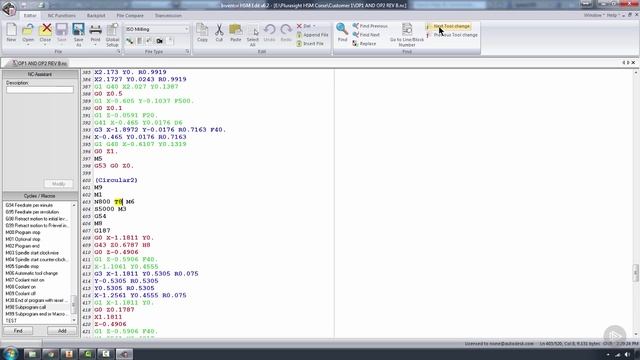The height and width of the screenshot is (360, 640).
Task: Click Go to Line/Block Number icon
Action: pos(407,29)
